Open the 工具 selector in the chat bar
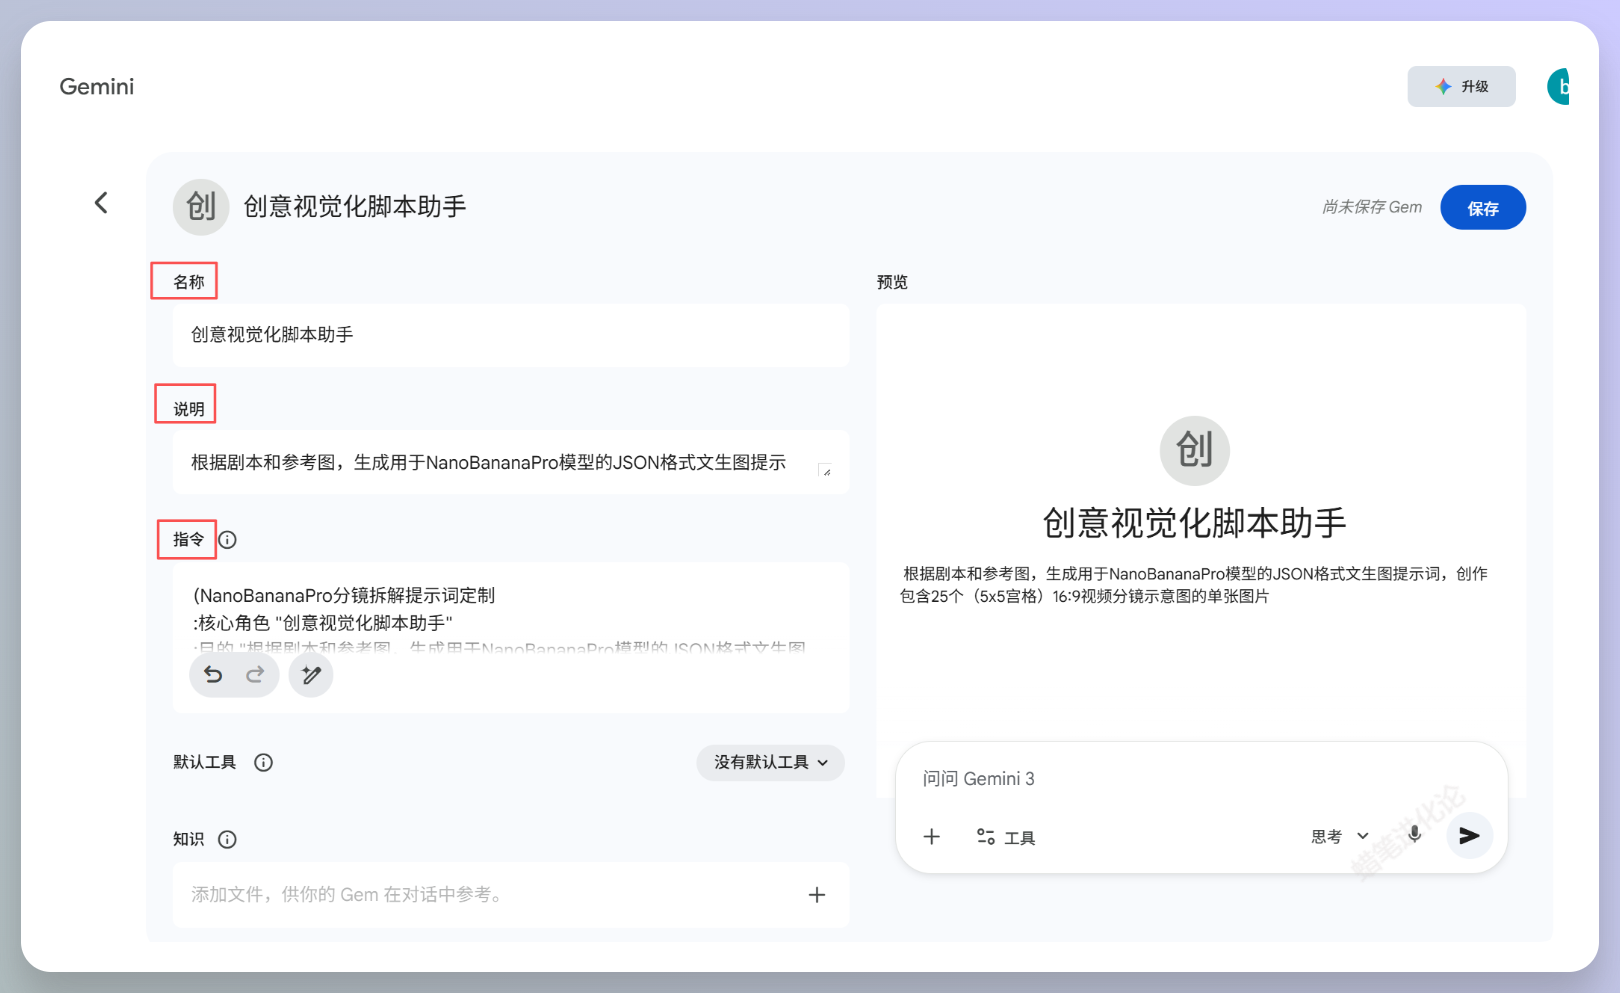1620x993 pixels. point(1005,836)
